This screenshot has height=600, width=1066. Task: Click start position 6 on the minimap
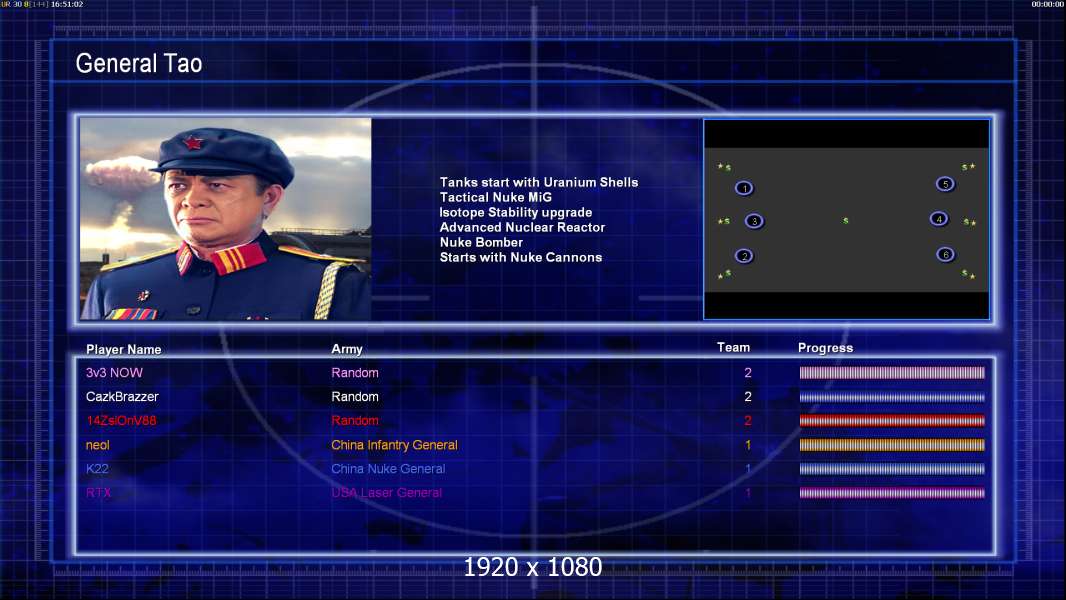(x=945, y=255)
